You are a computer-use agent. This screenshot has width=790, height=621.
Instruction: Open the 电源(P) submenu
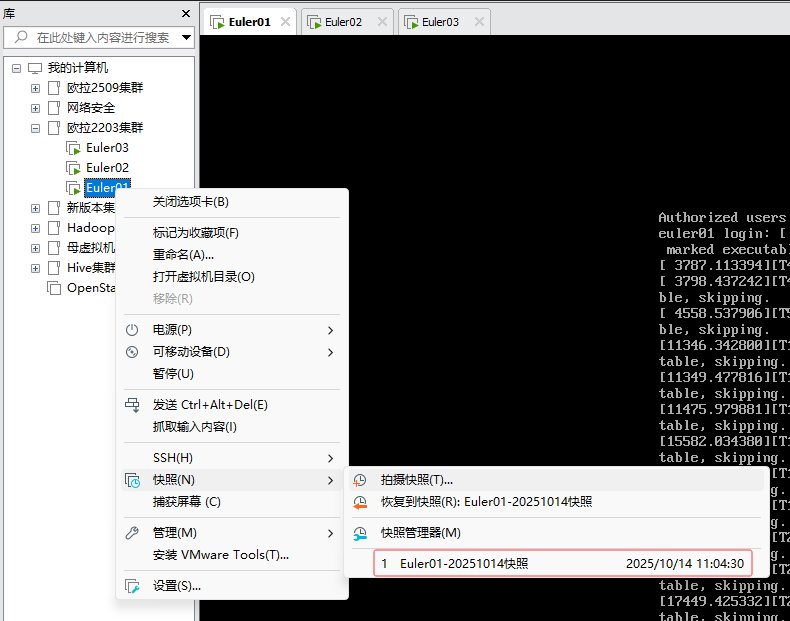tap(232, 330)
